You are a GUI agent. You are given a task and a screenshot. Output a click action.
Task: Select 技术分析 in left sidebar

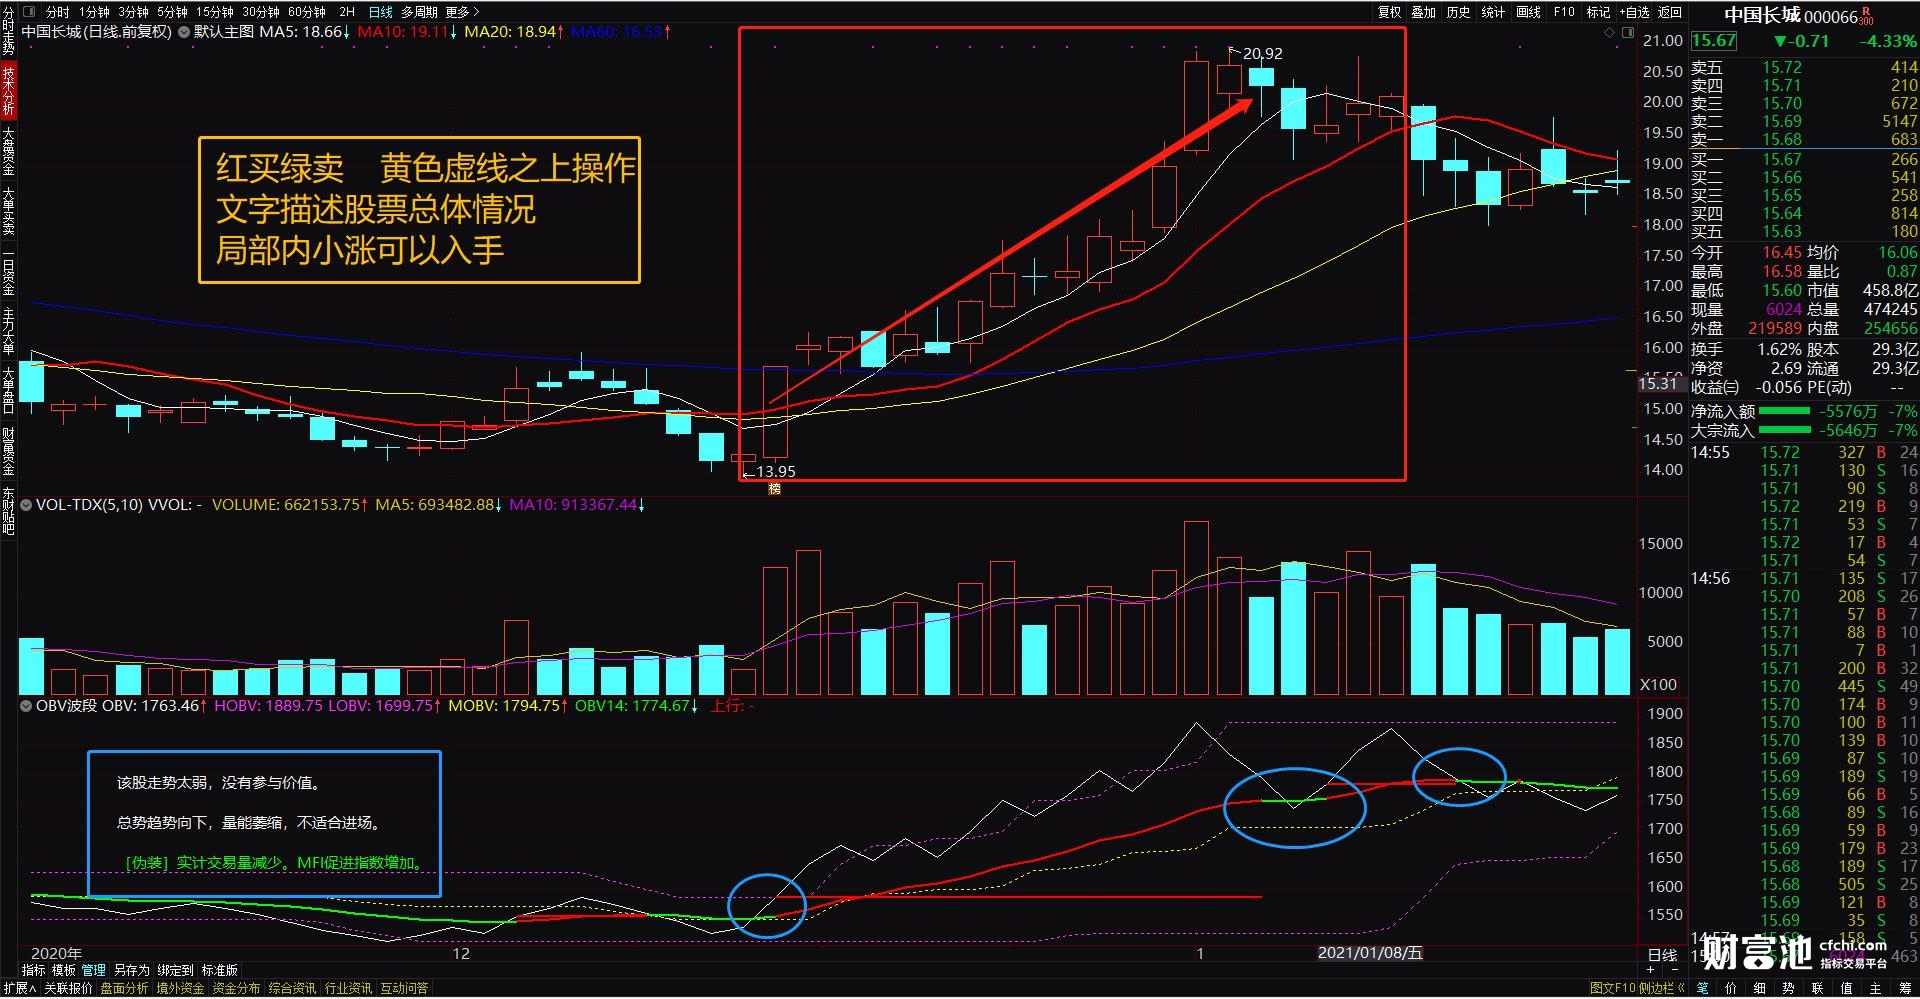(x=8, y=91)
